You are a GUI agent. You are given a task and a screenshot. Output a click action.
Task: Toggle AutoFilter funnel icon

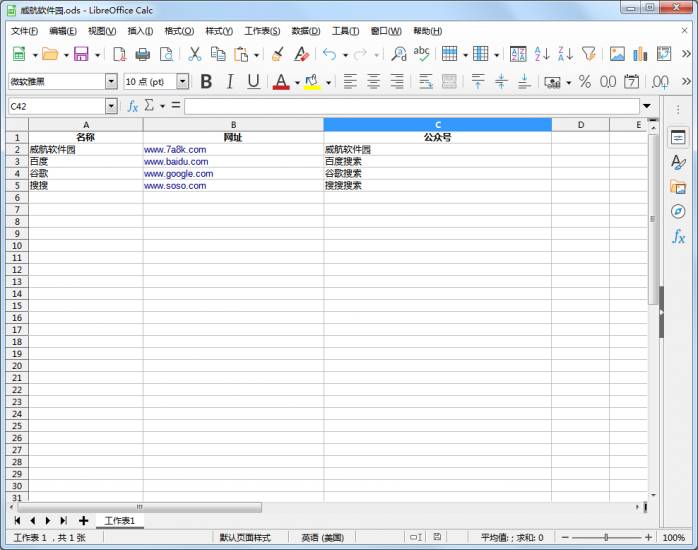tap(589, 54)
